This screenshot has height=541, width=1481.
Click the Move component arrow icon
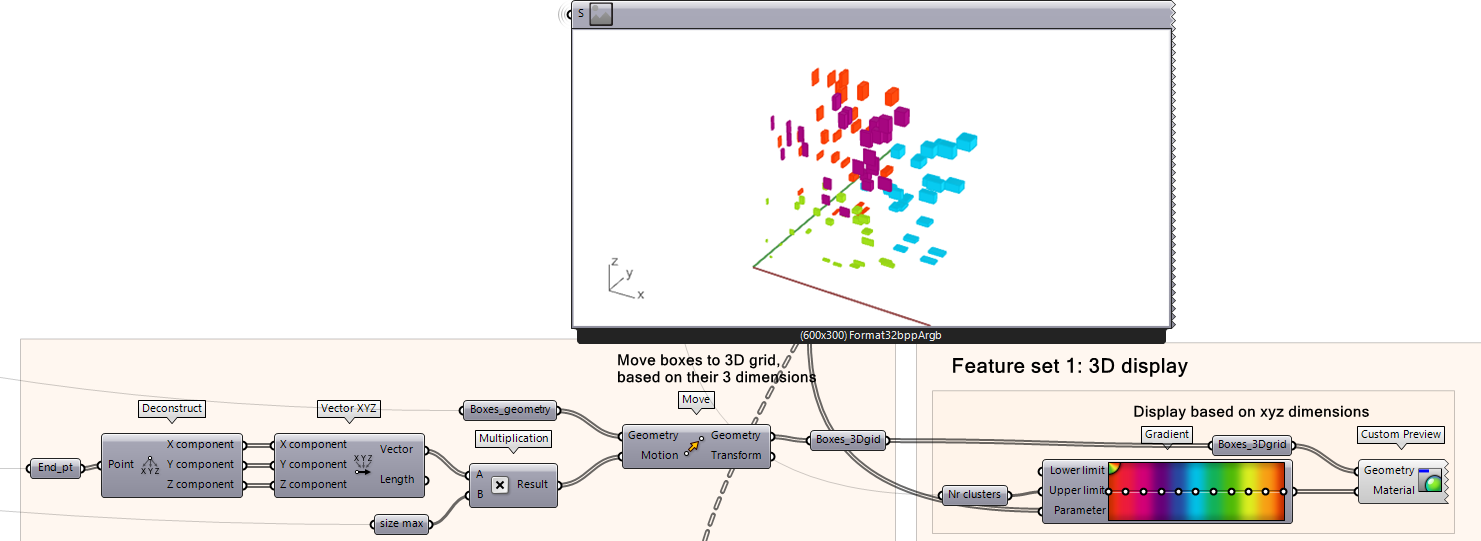point(692,446)
